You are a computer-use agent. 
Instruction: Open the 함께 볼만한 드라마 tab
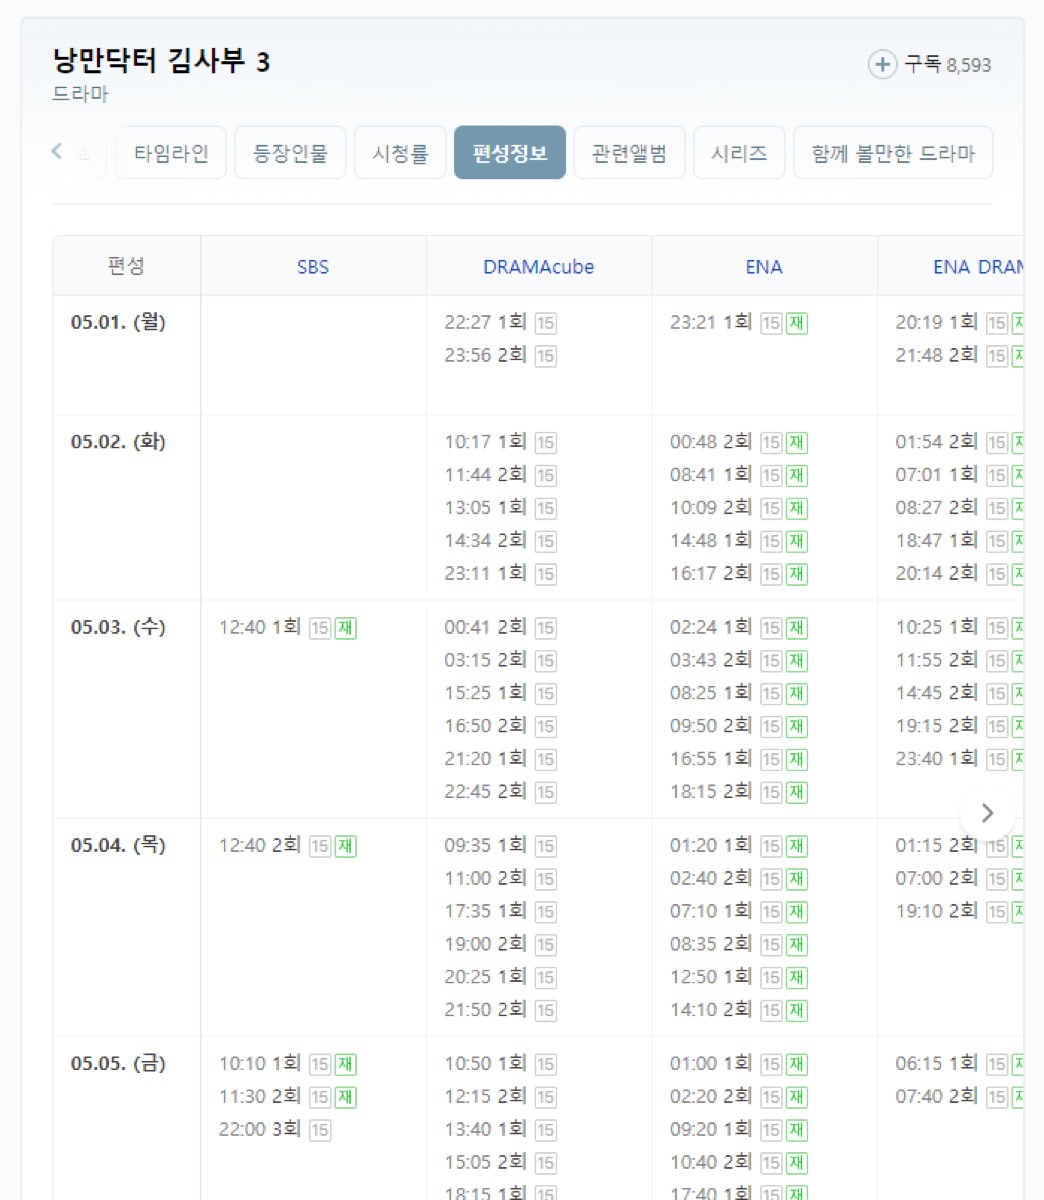893,153
